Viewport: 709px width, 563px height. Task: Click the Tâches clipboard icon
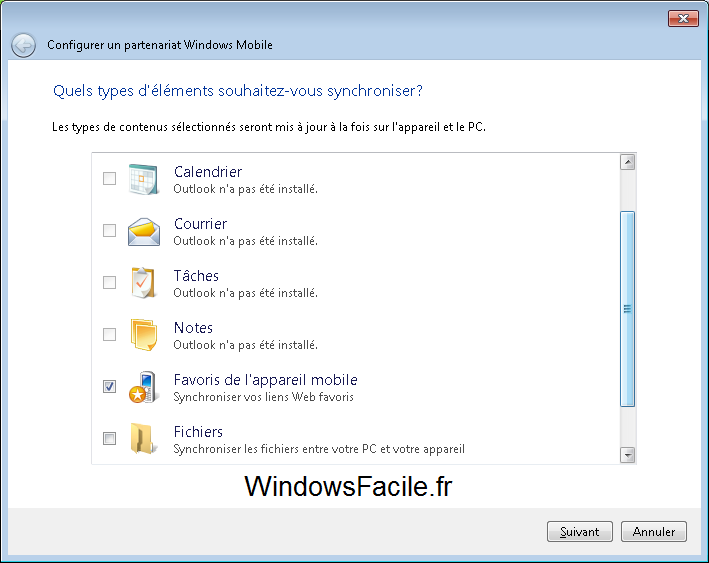point(144,283)
